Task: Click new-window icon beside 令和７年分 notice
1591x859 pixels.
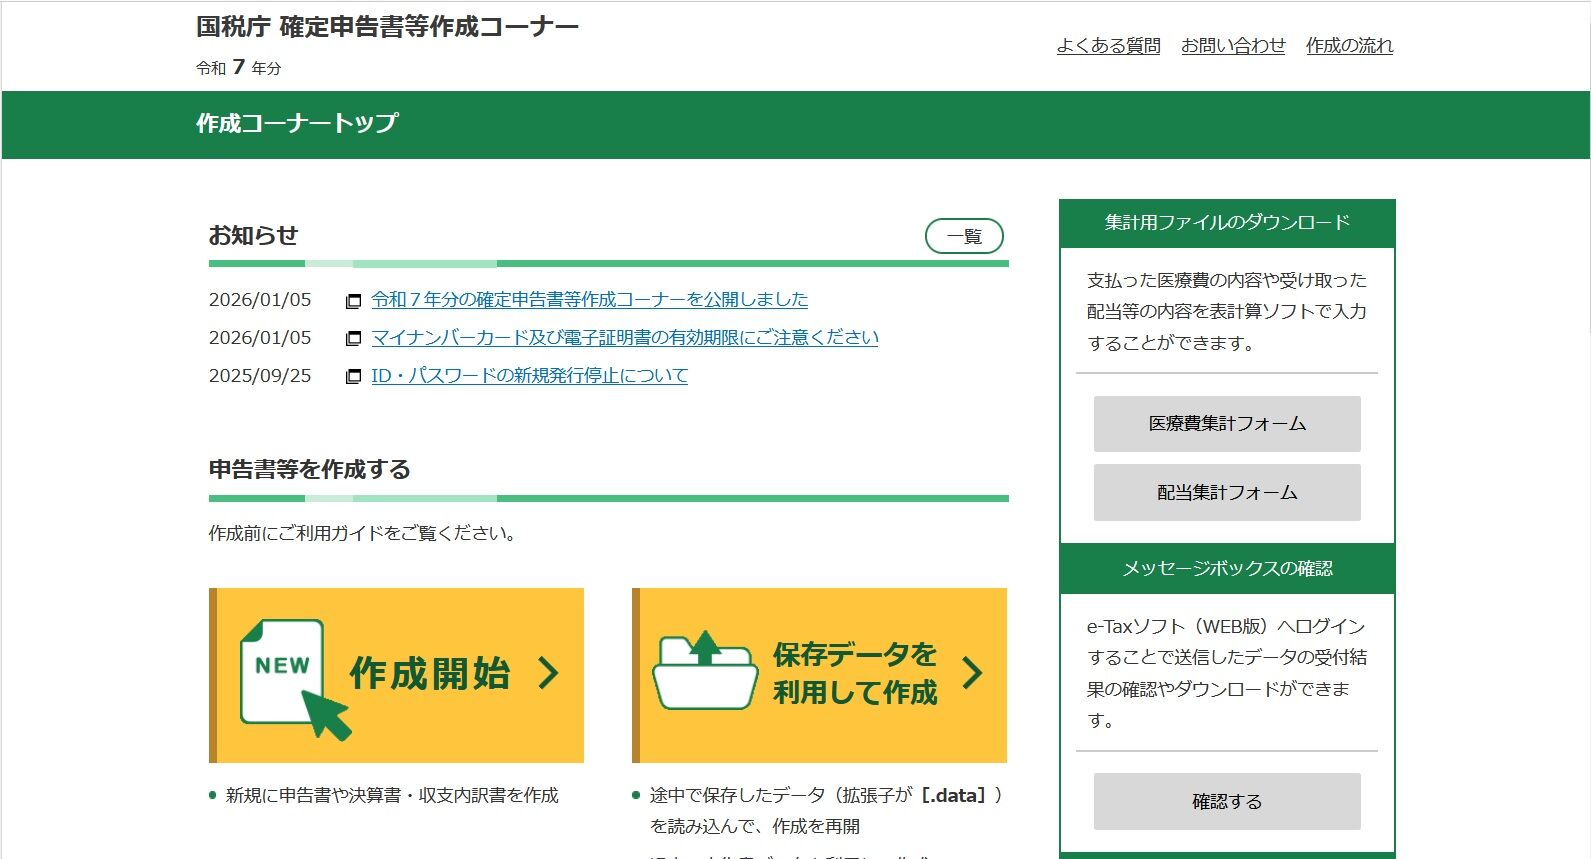Action: tap(353, 300)
